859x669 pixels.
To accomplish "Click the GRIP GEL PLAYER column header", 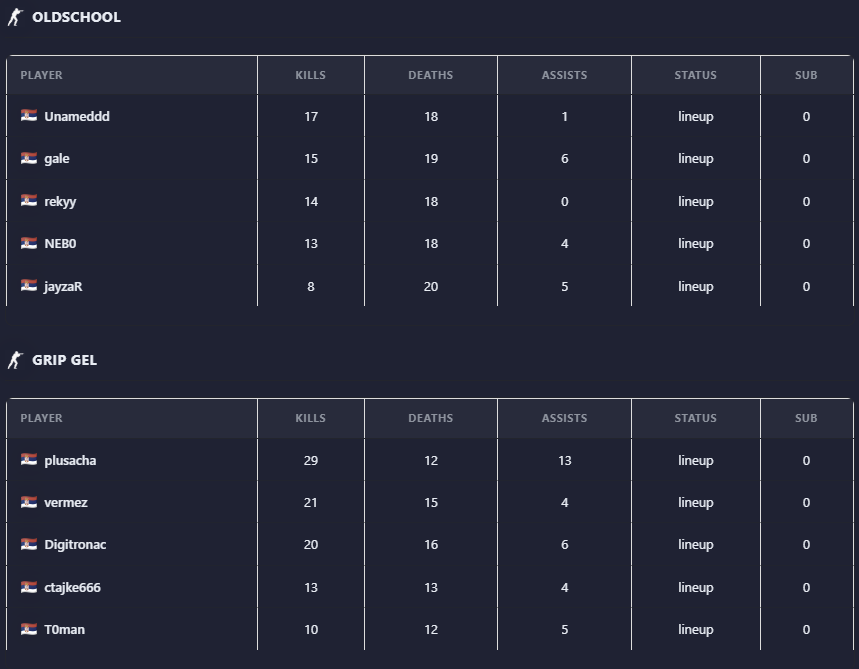I will click(x=42, y=418).
